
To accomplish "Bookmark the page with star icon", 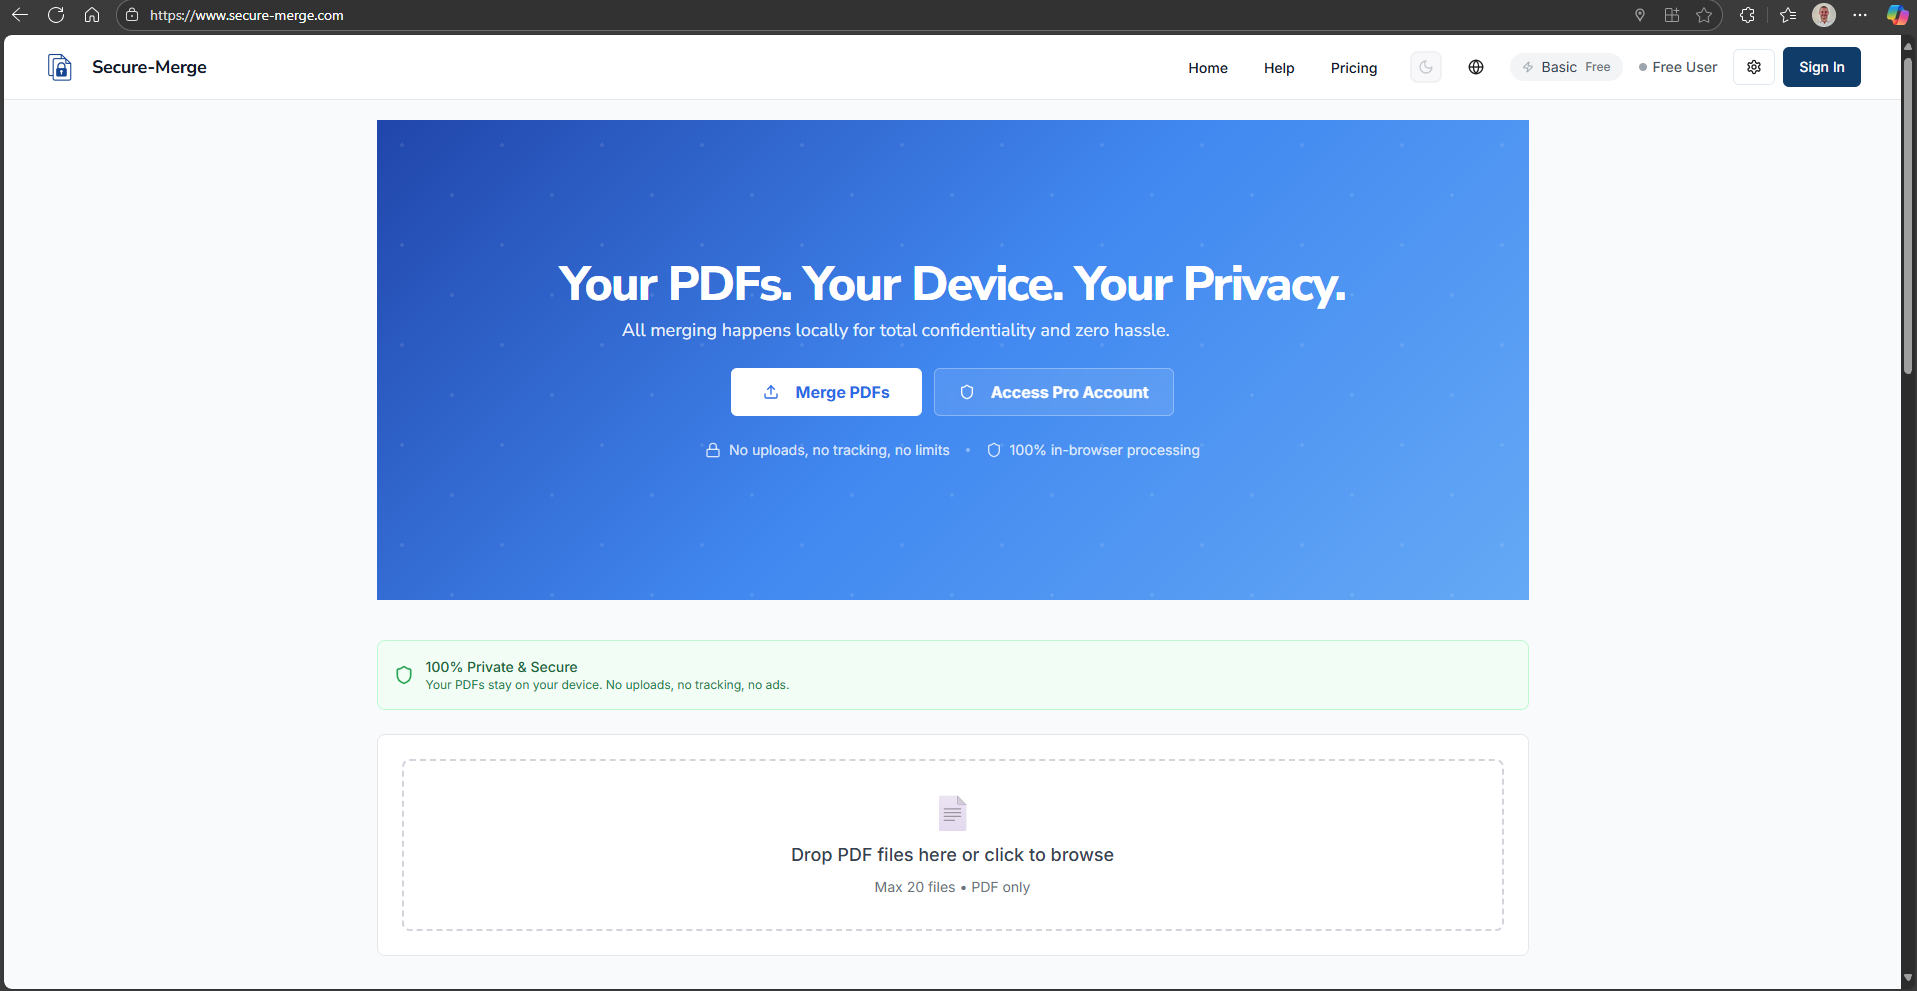I will 1704,15.
